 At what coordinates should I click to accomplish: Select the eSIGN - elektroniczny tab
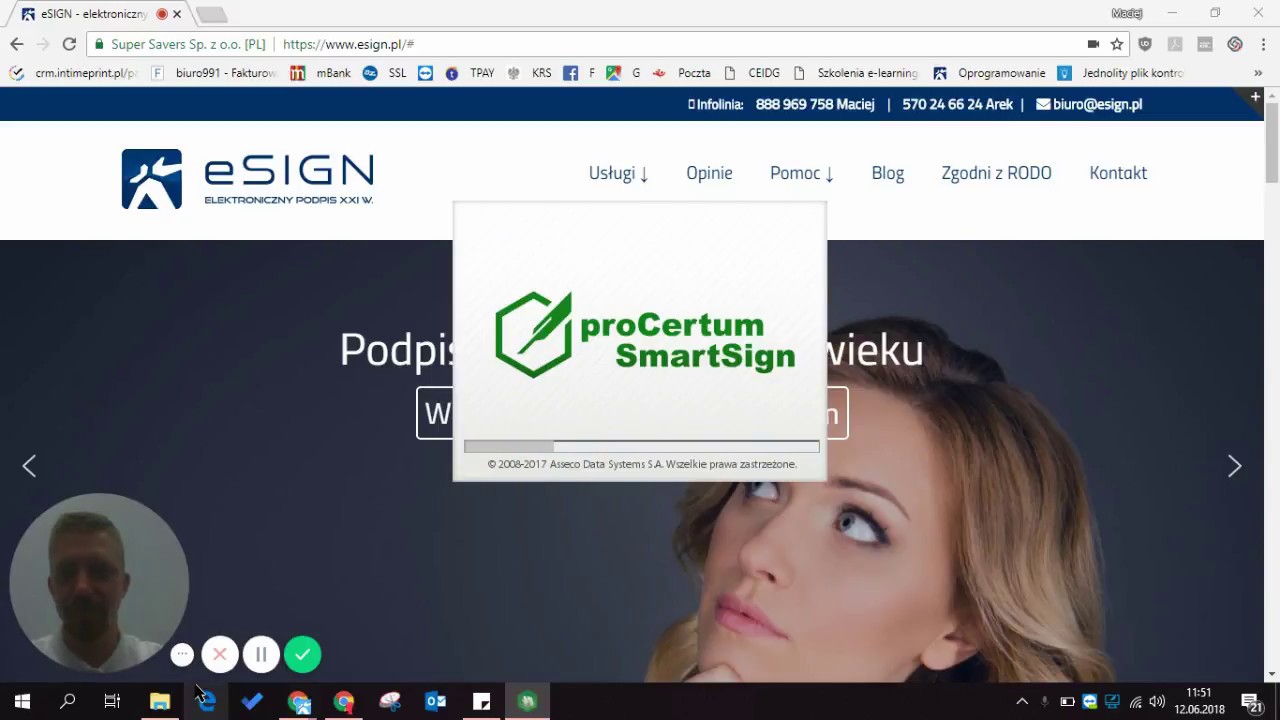[x=95, y=14]
